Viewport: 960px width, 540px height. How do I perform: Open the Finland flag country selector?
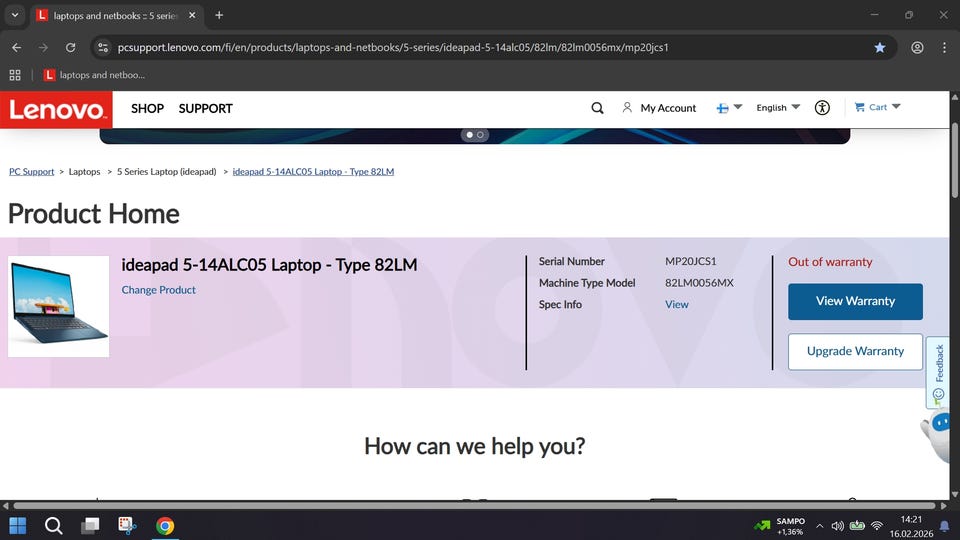729,108
